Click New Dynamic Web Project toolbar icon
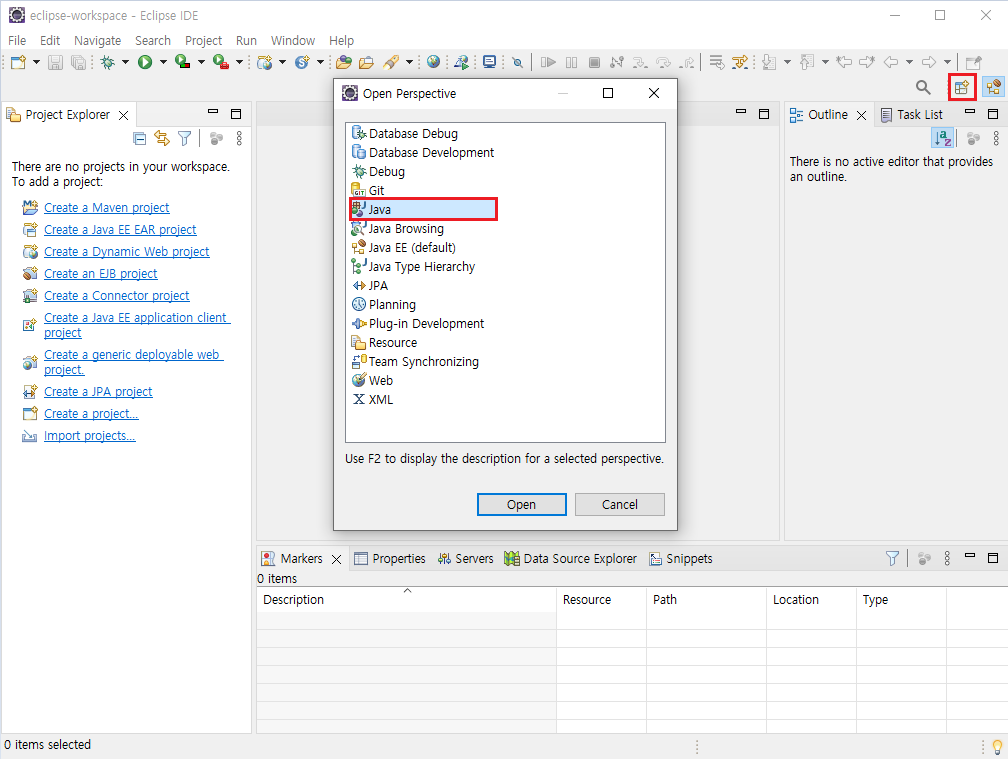 264,62
